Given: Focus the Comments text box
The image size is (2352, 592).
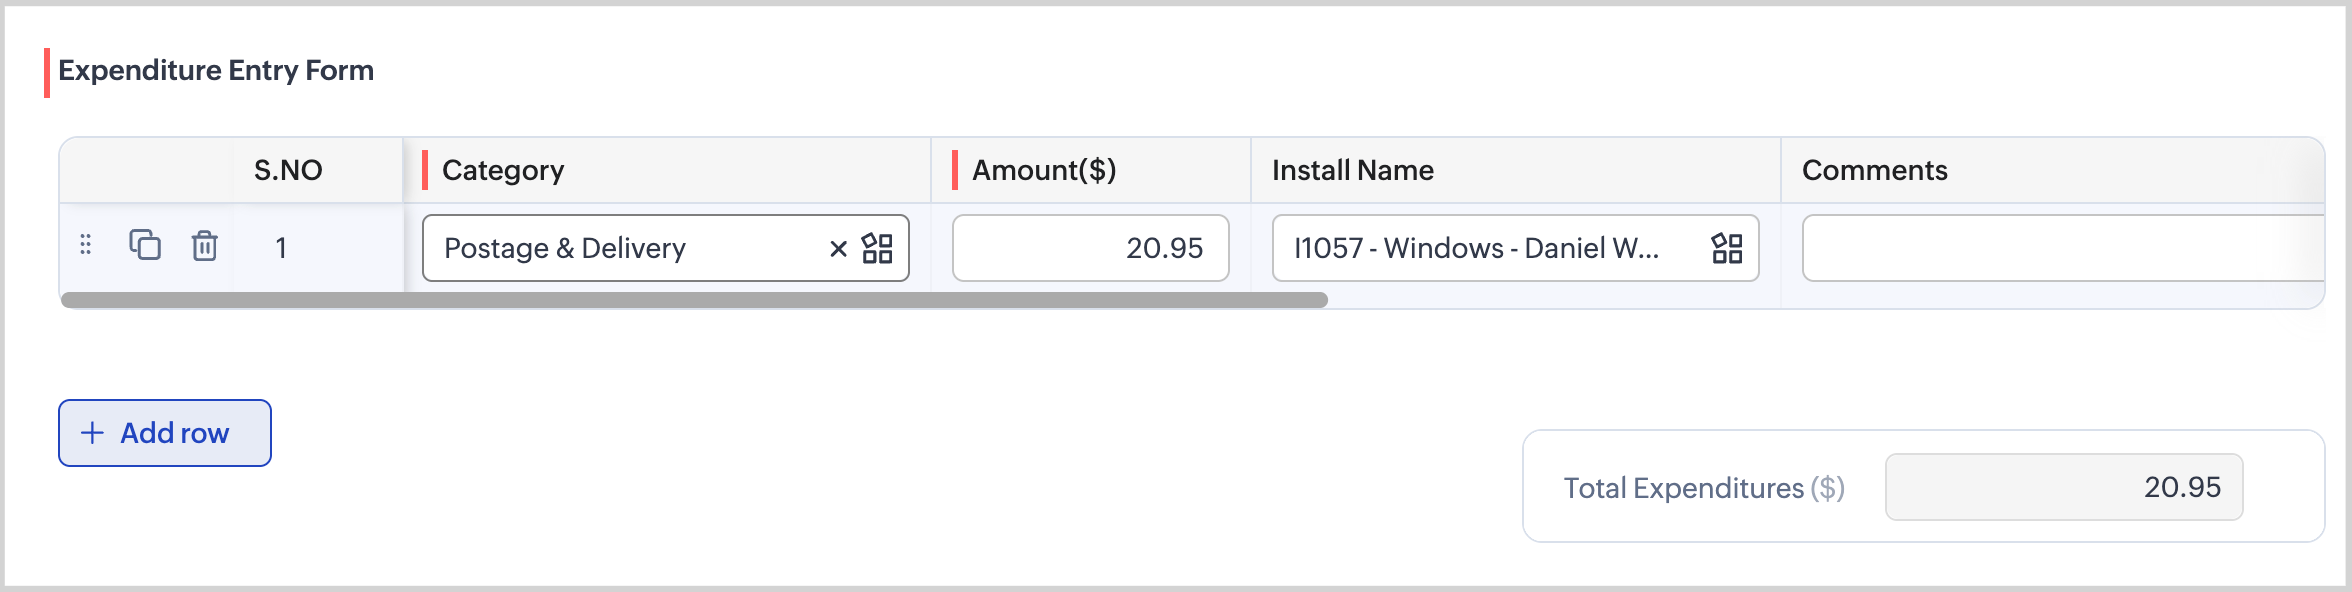Looking at the screenshot, I should pos(2060,248).
